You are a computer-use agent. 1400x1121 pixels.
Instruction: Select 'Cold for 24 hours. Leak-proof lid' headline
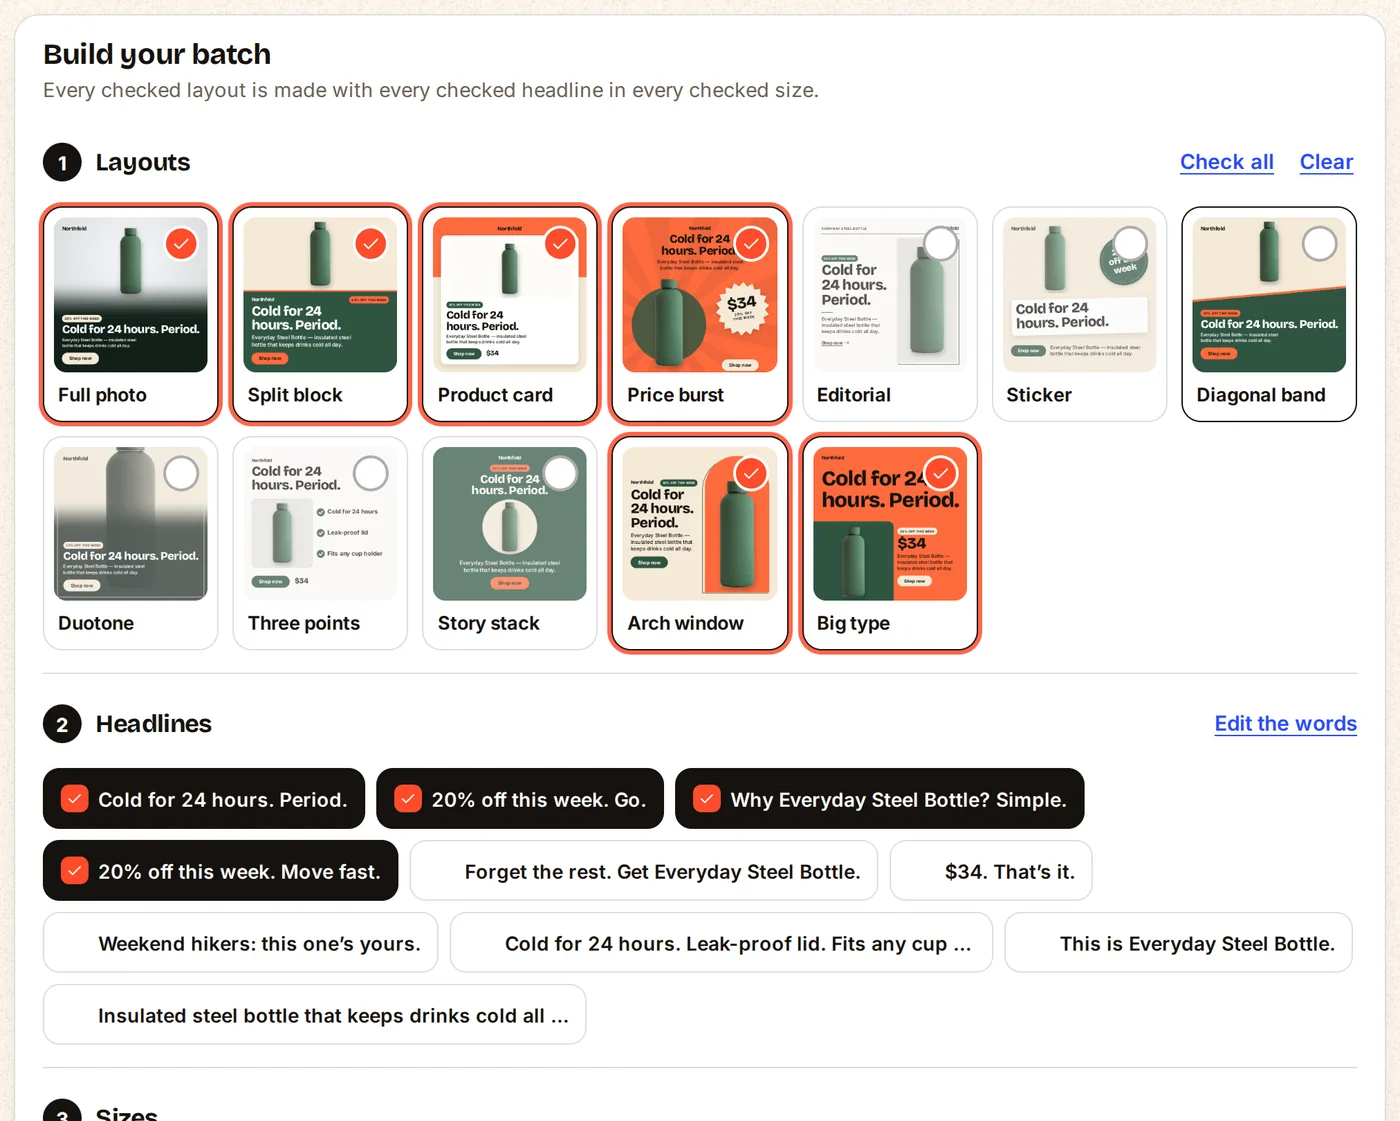click(x=721, y=943)
